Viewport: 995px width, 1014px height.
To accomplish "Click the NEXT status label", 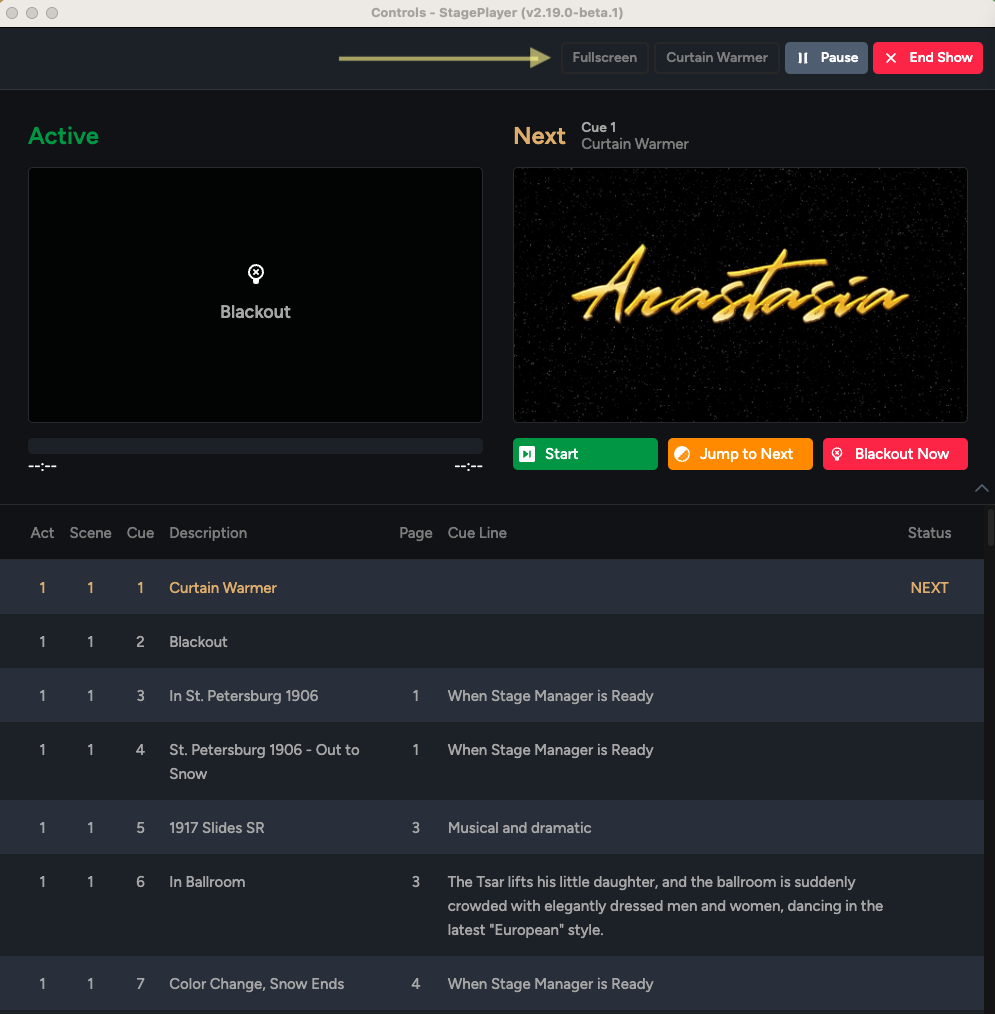I will pos(929,588).
